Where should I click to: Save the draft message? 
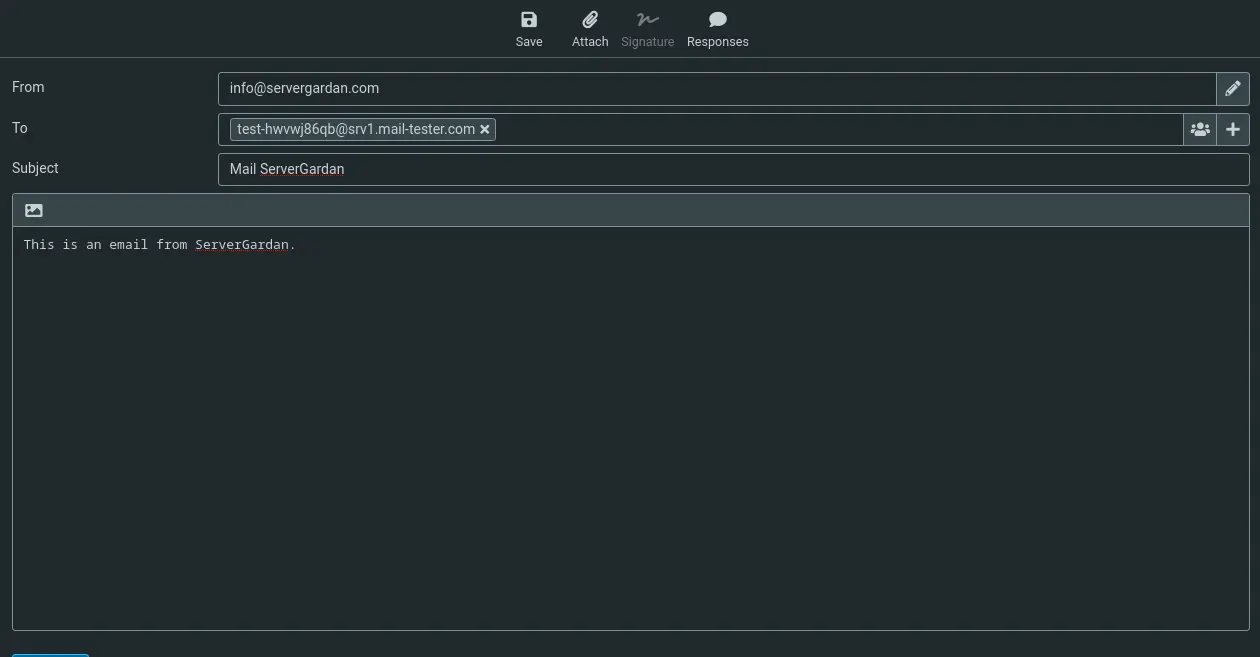tap(529, 29)
